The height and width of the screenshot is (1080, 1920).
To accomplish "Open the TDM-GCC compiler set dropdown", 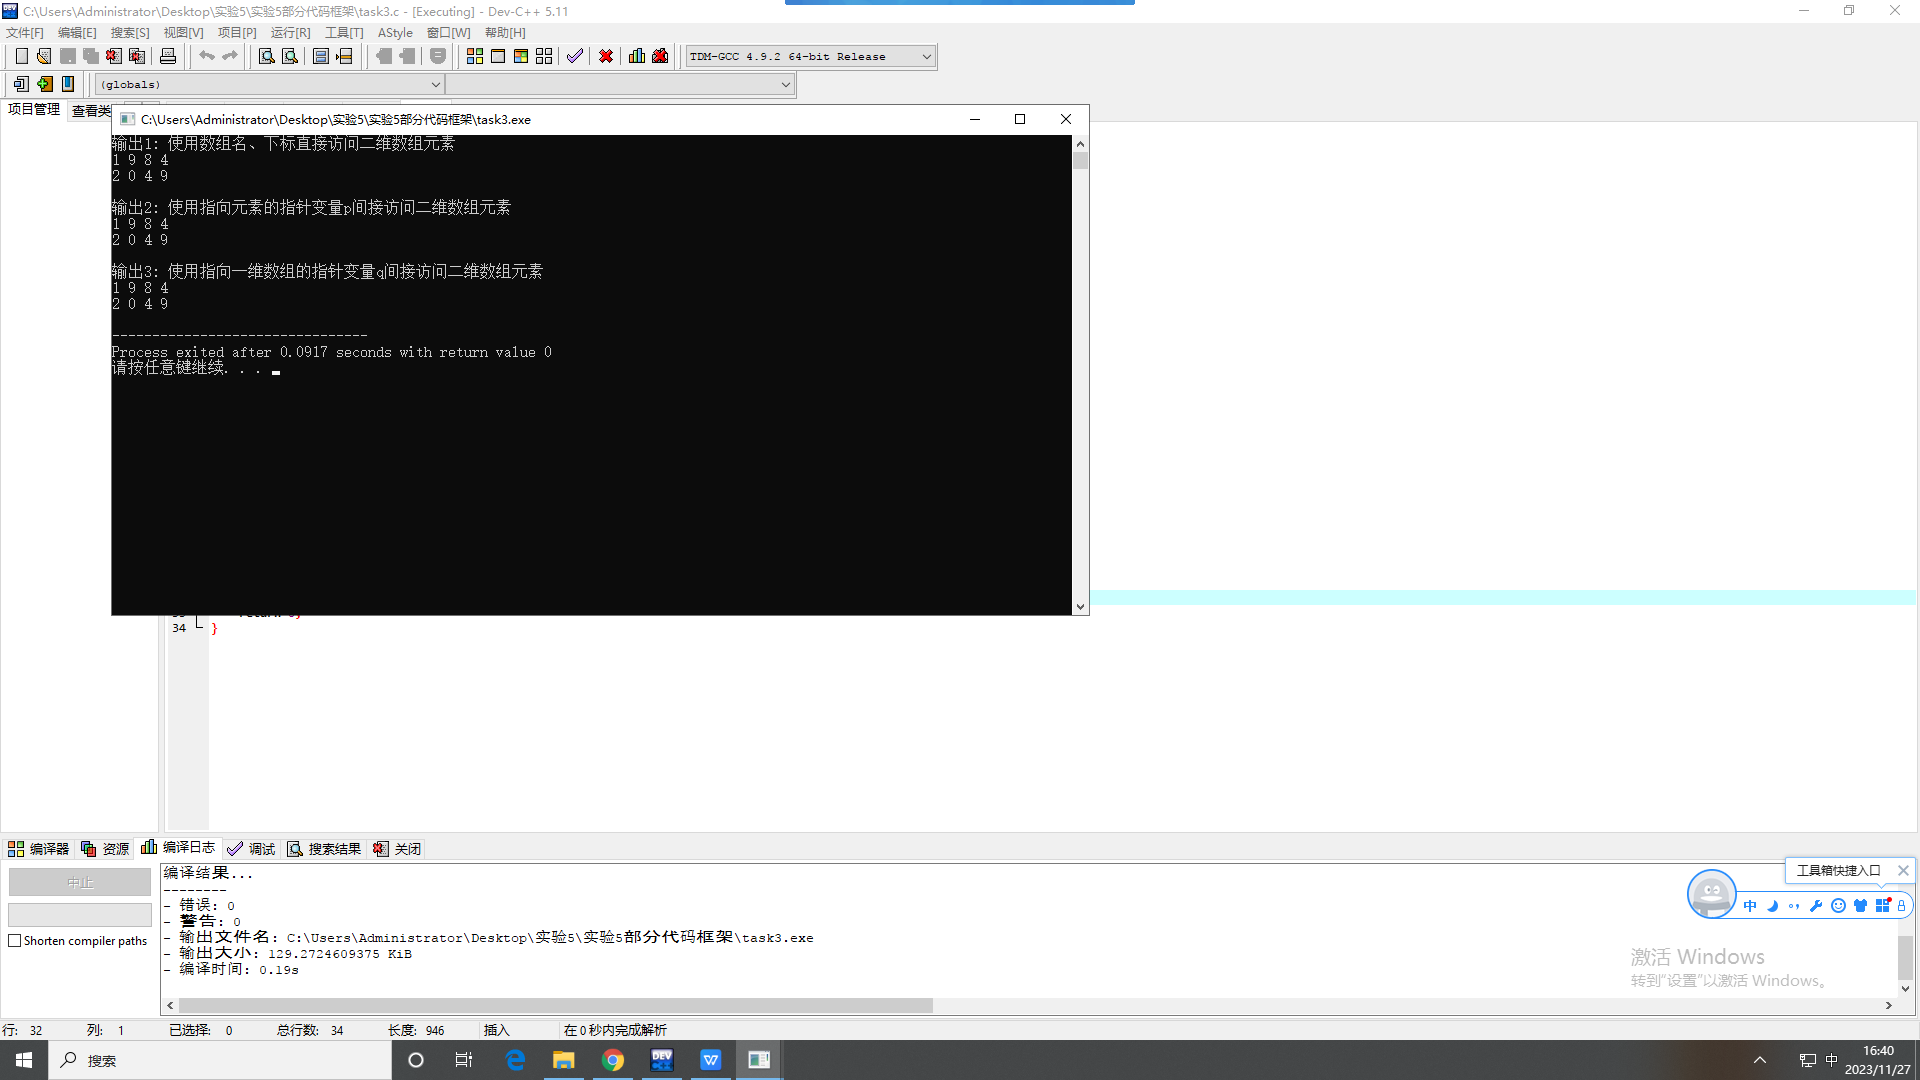I will 926,57.
